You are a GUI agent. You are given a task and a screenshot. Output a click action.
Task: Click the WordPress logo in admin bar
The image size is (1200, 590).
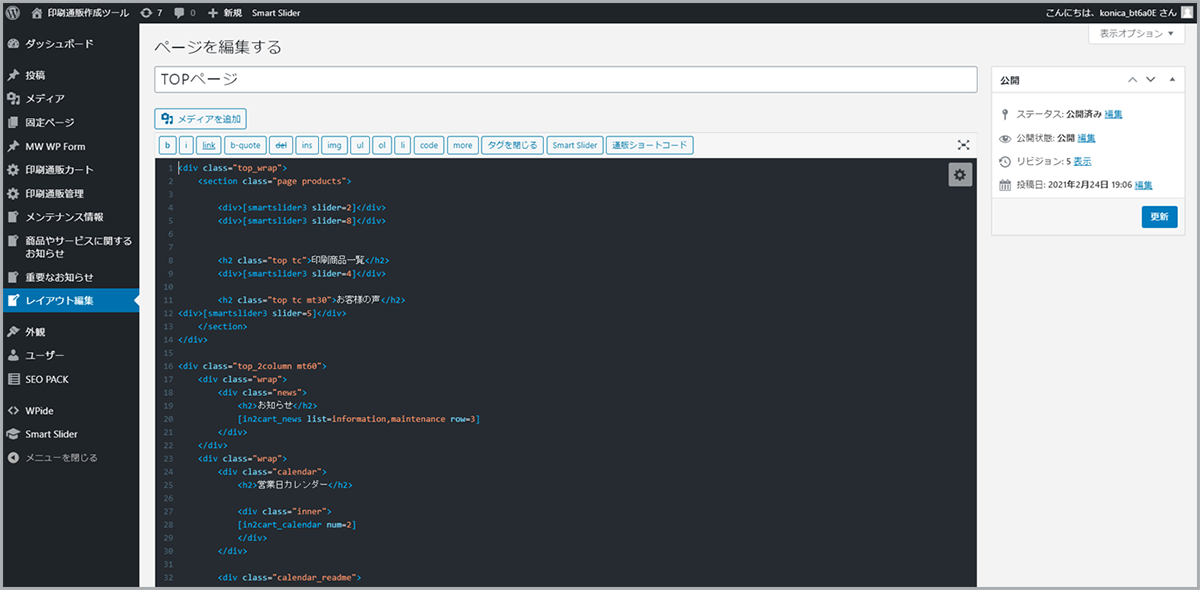pos(14,13)
